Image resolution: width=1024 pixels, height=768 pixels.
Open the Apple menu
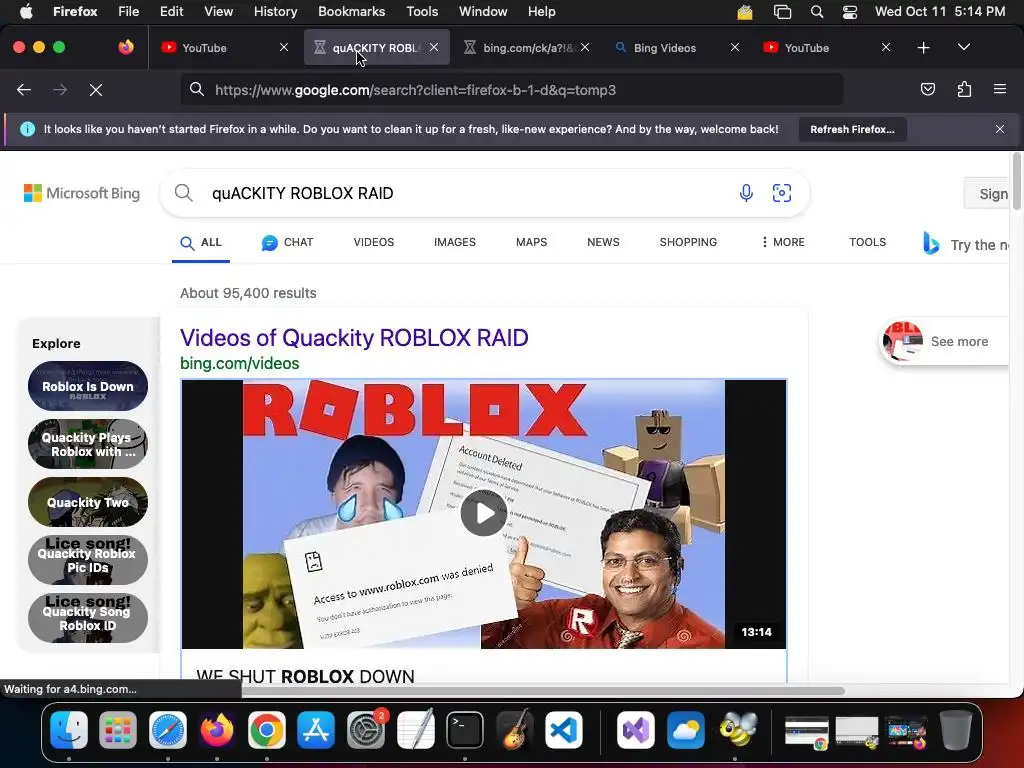pyautogui.click(x=26, y=11)
